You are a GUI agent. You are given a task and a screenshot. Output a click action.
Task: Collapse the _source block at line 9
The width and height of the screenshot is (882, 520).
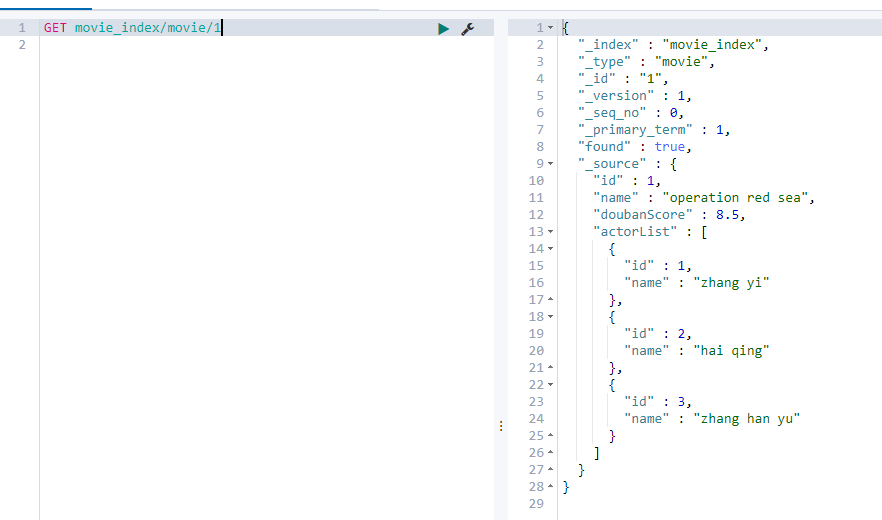pos(551,164)
